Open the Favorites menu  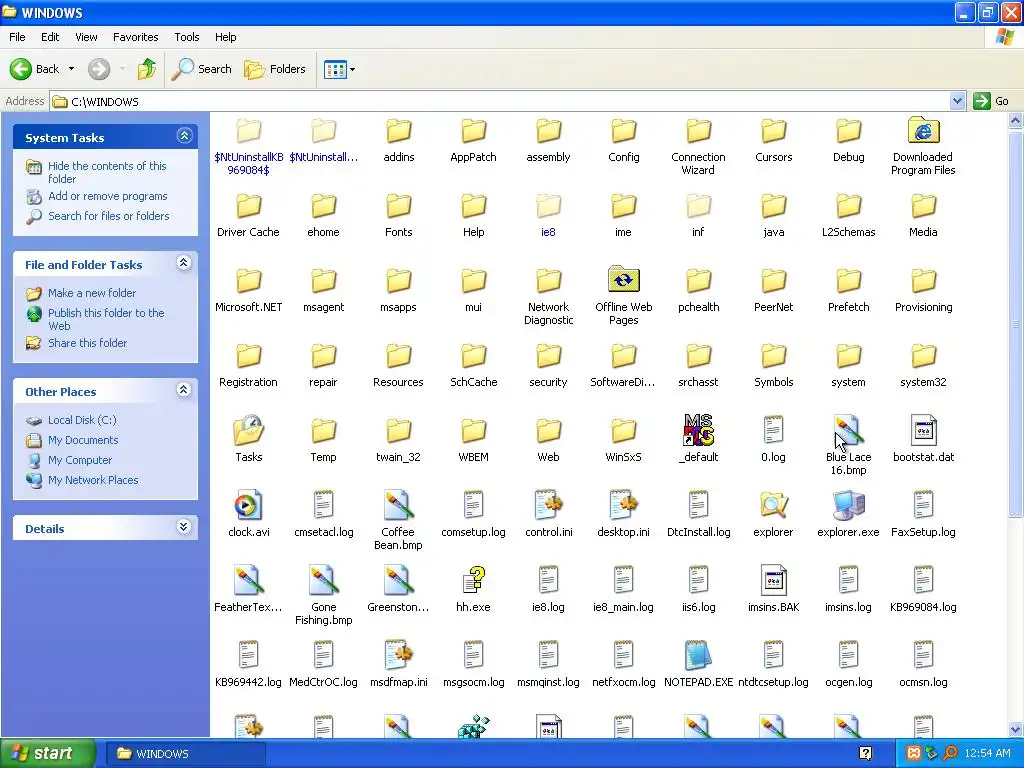[x=135, y=37]
